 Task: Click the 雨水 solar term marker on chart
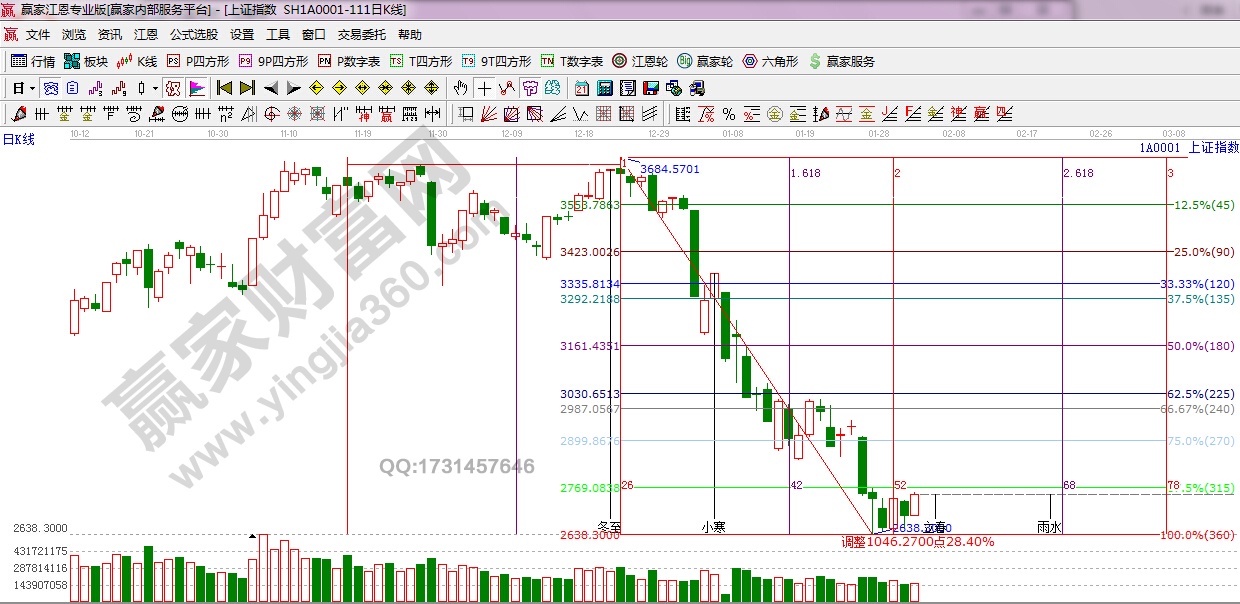[x=1049, y=526]
